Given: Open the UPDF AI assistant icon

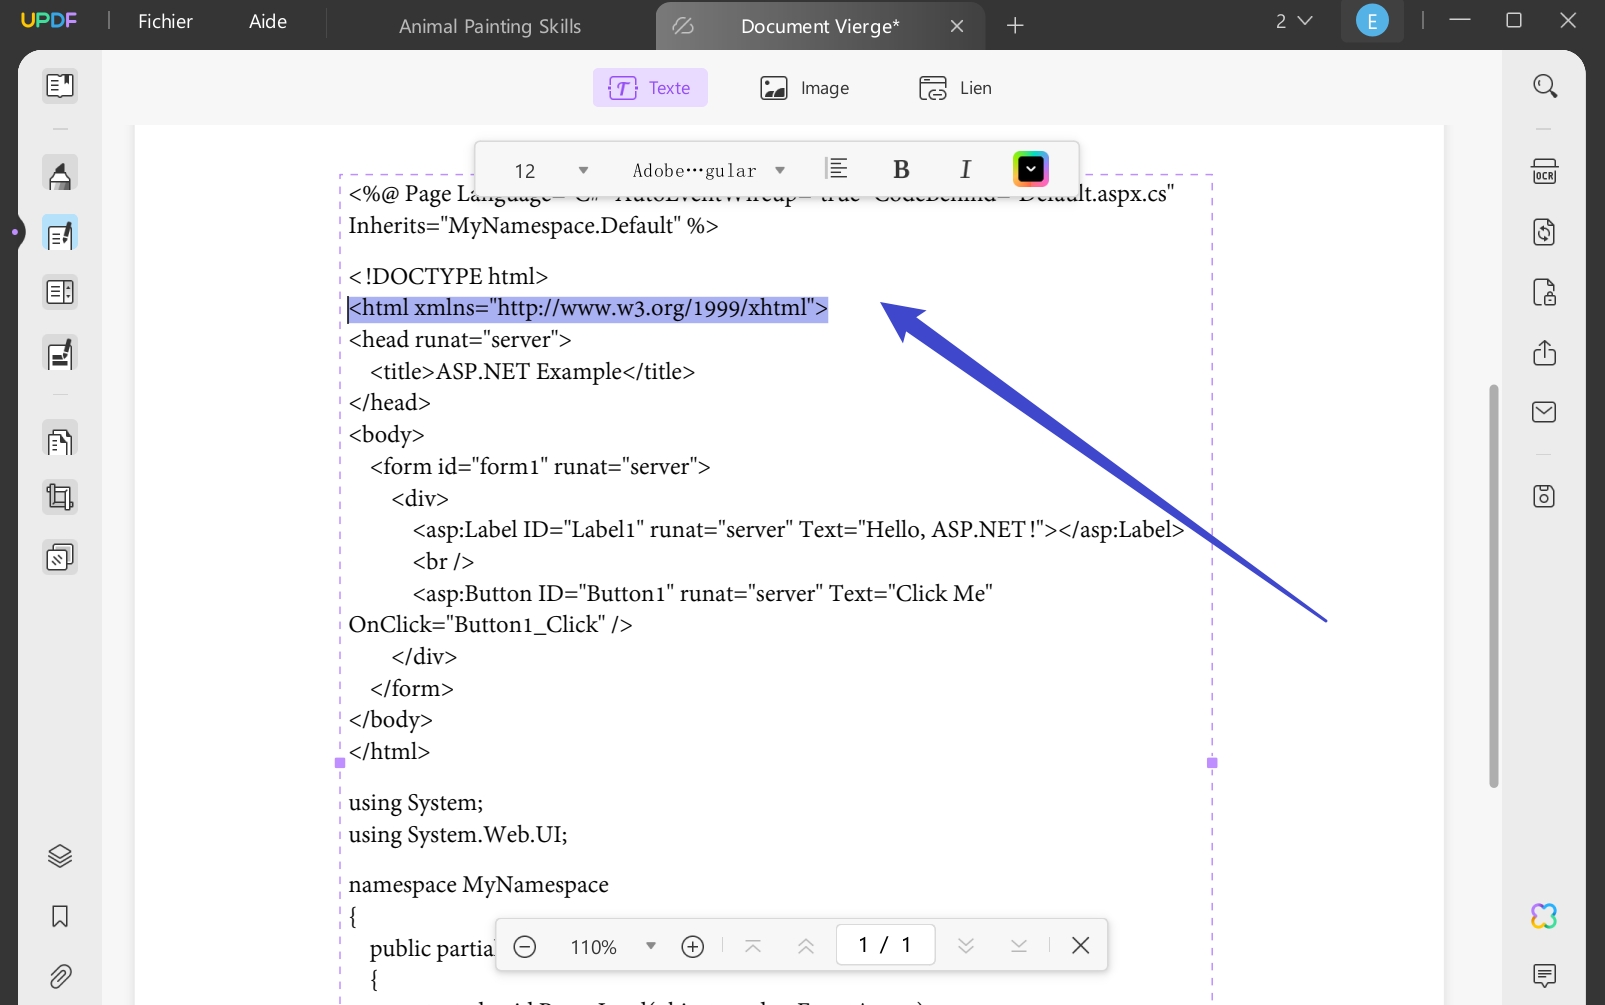Looking at the screenshot, I should 1545,916.
